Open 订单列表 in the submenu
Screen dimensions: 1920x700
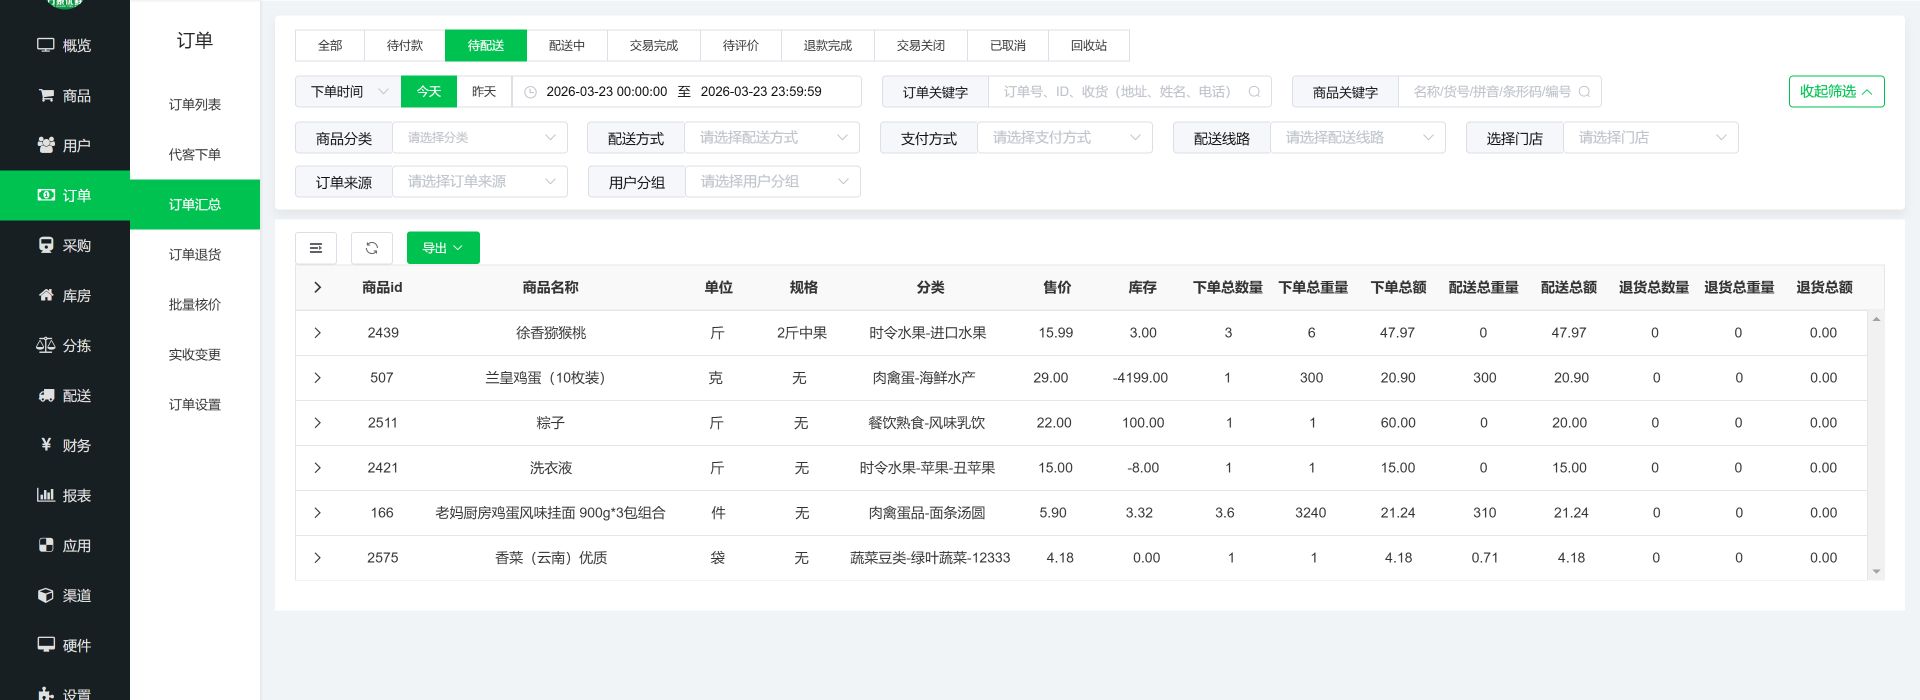pos(195,104)
